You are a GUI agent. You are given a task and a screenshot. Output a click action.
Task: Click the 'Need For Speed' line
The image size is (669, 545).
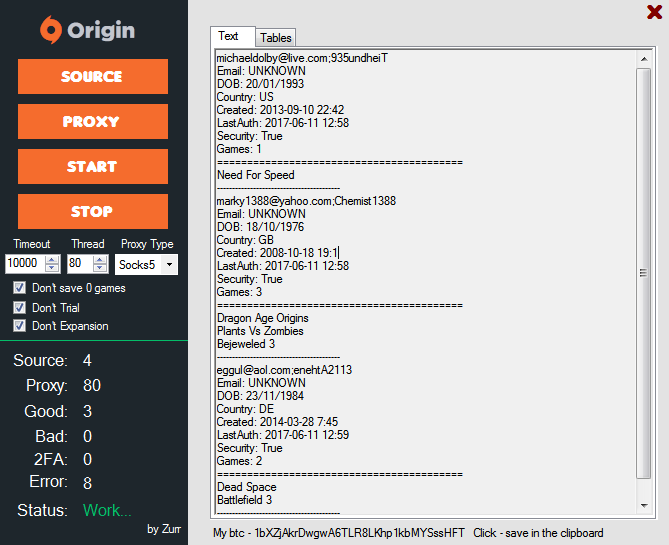[x=256, y=175]
